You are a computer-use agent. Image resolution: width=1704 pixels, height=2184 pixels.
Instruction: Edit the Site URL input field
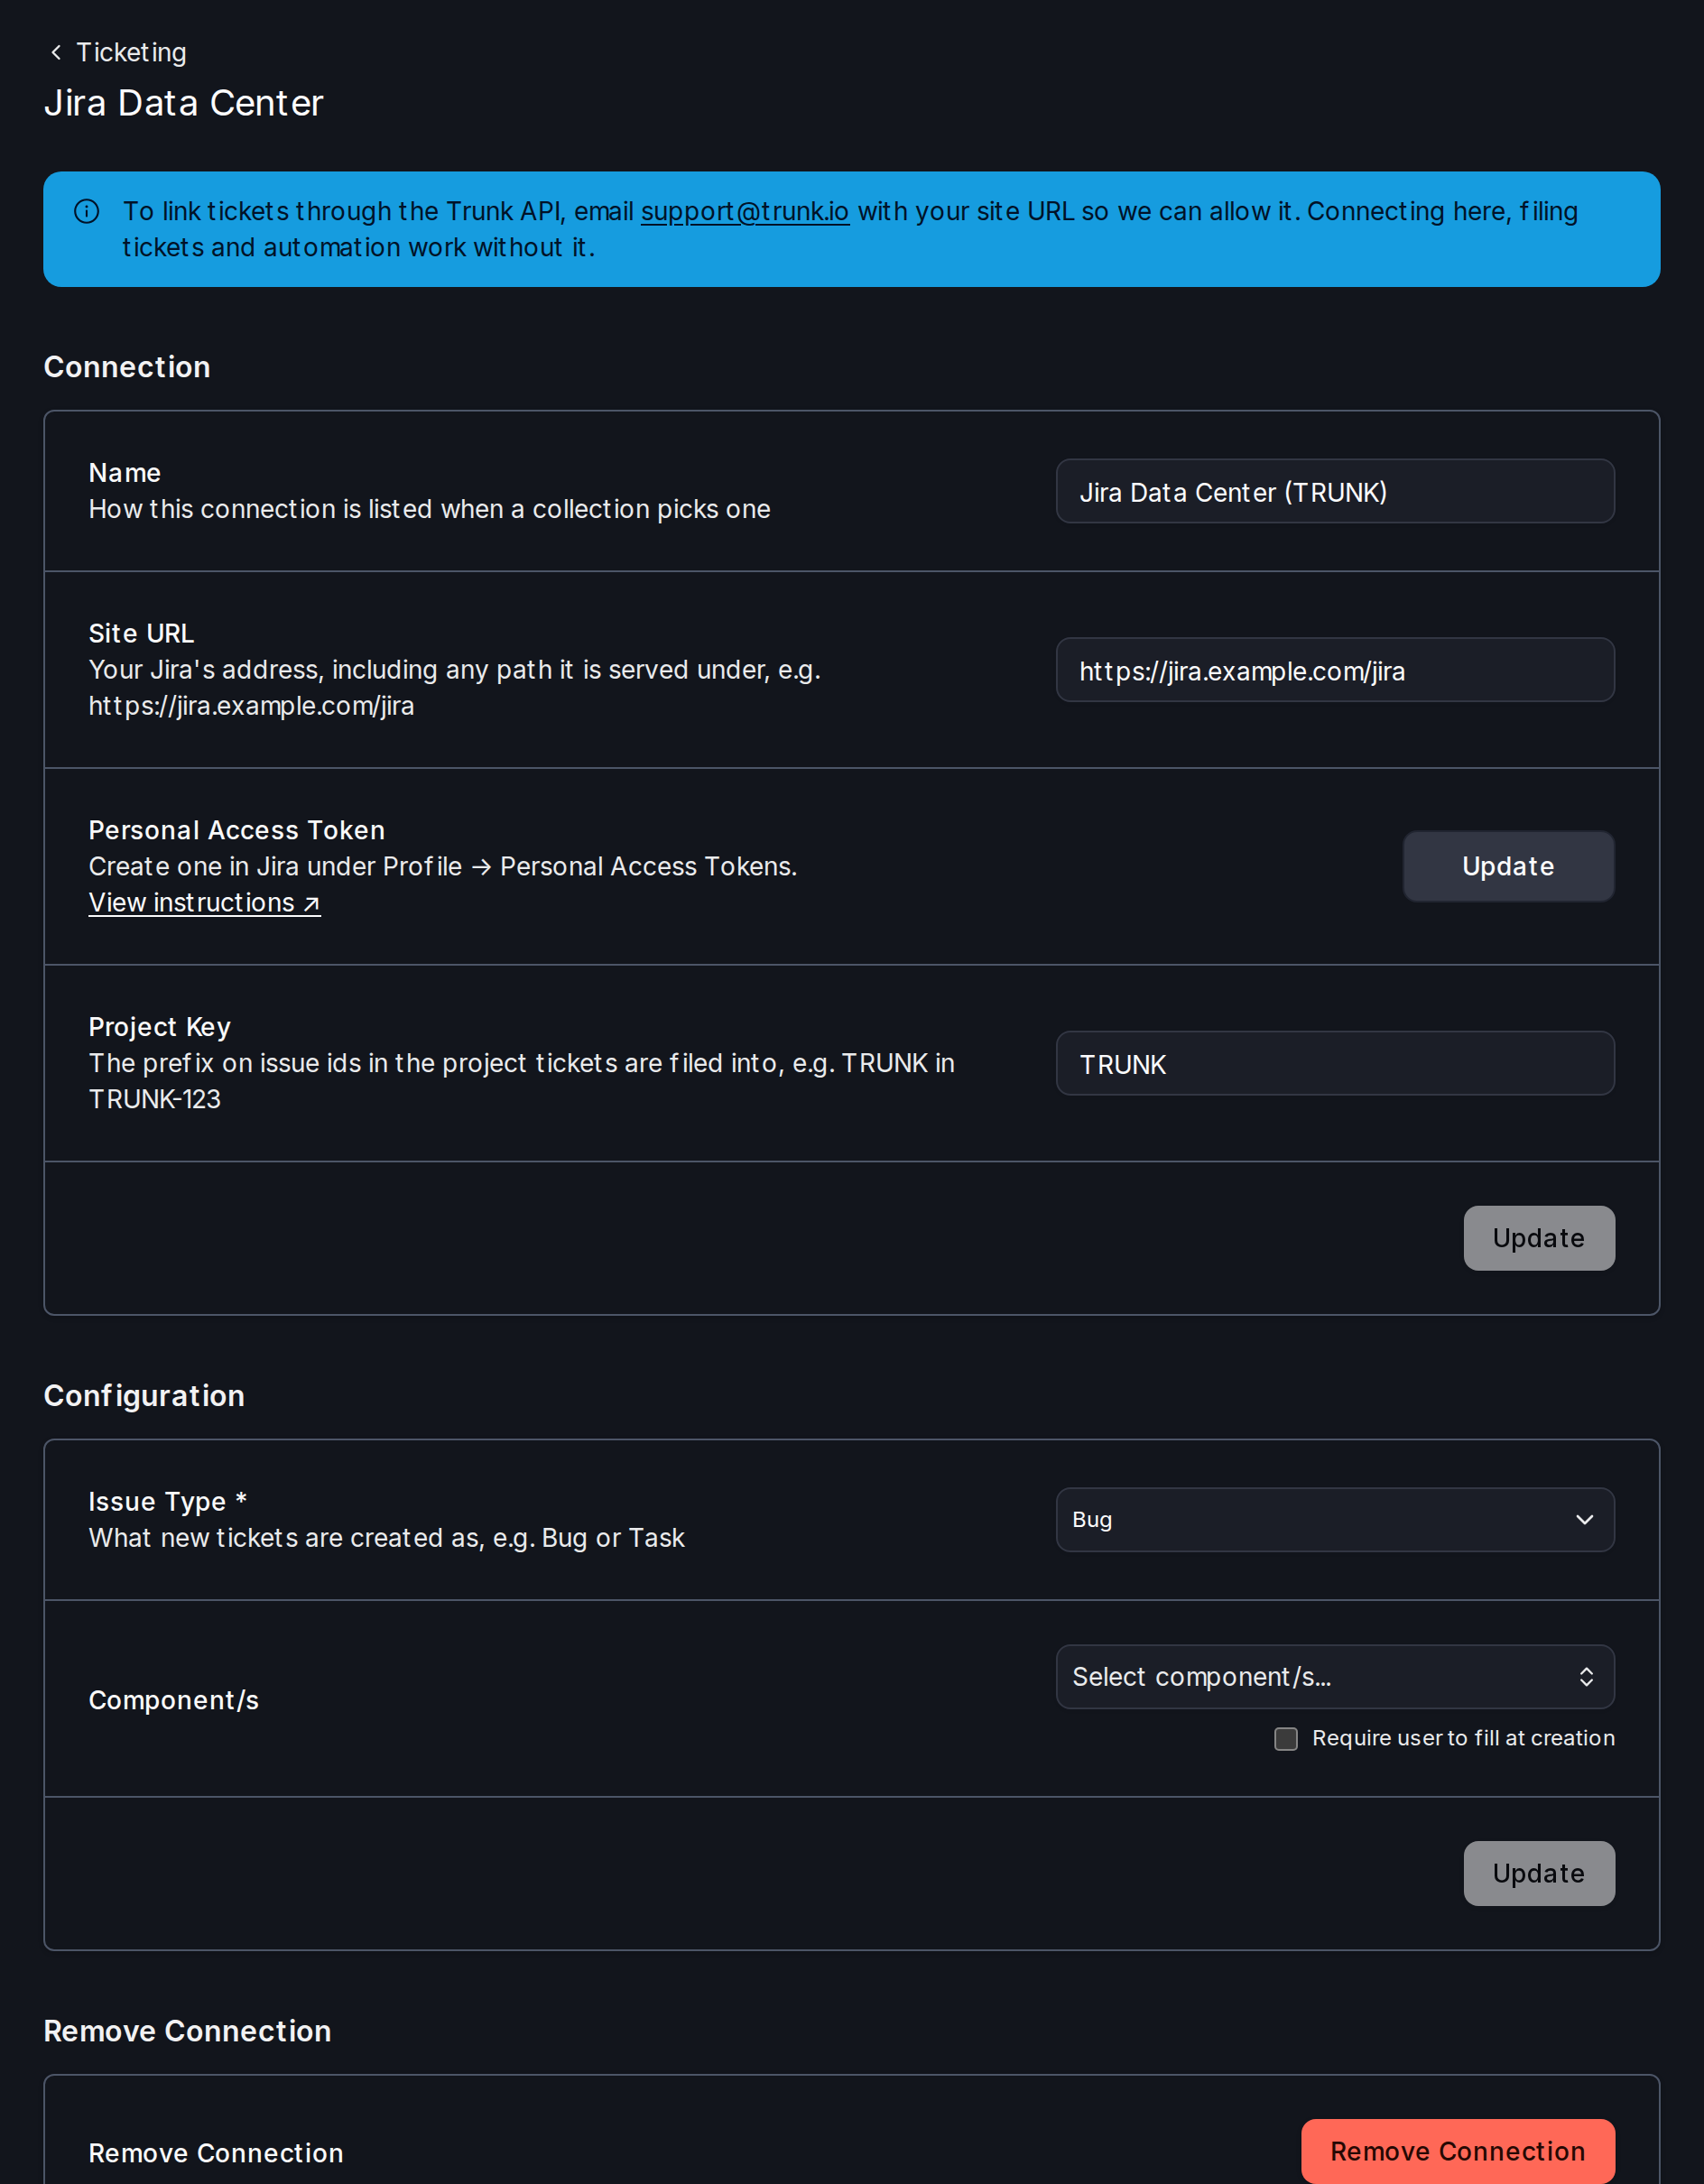(1335, 670)
